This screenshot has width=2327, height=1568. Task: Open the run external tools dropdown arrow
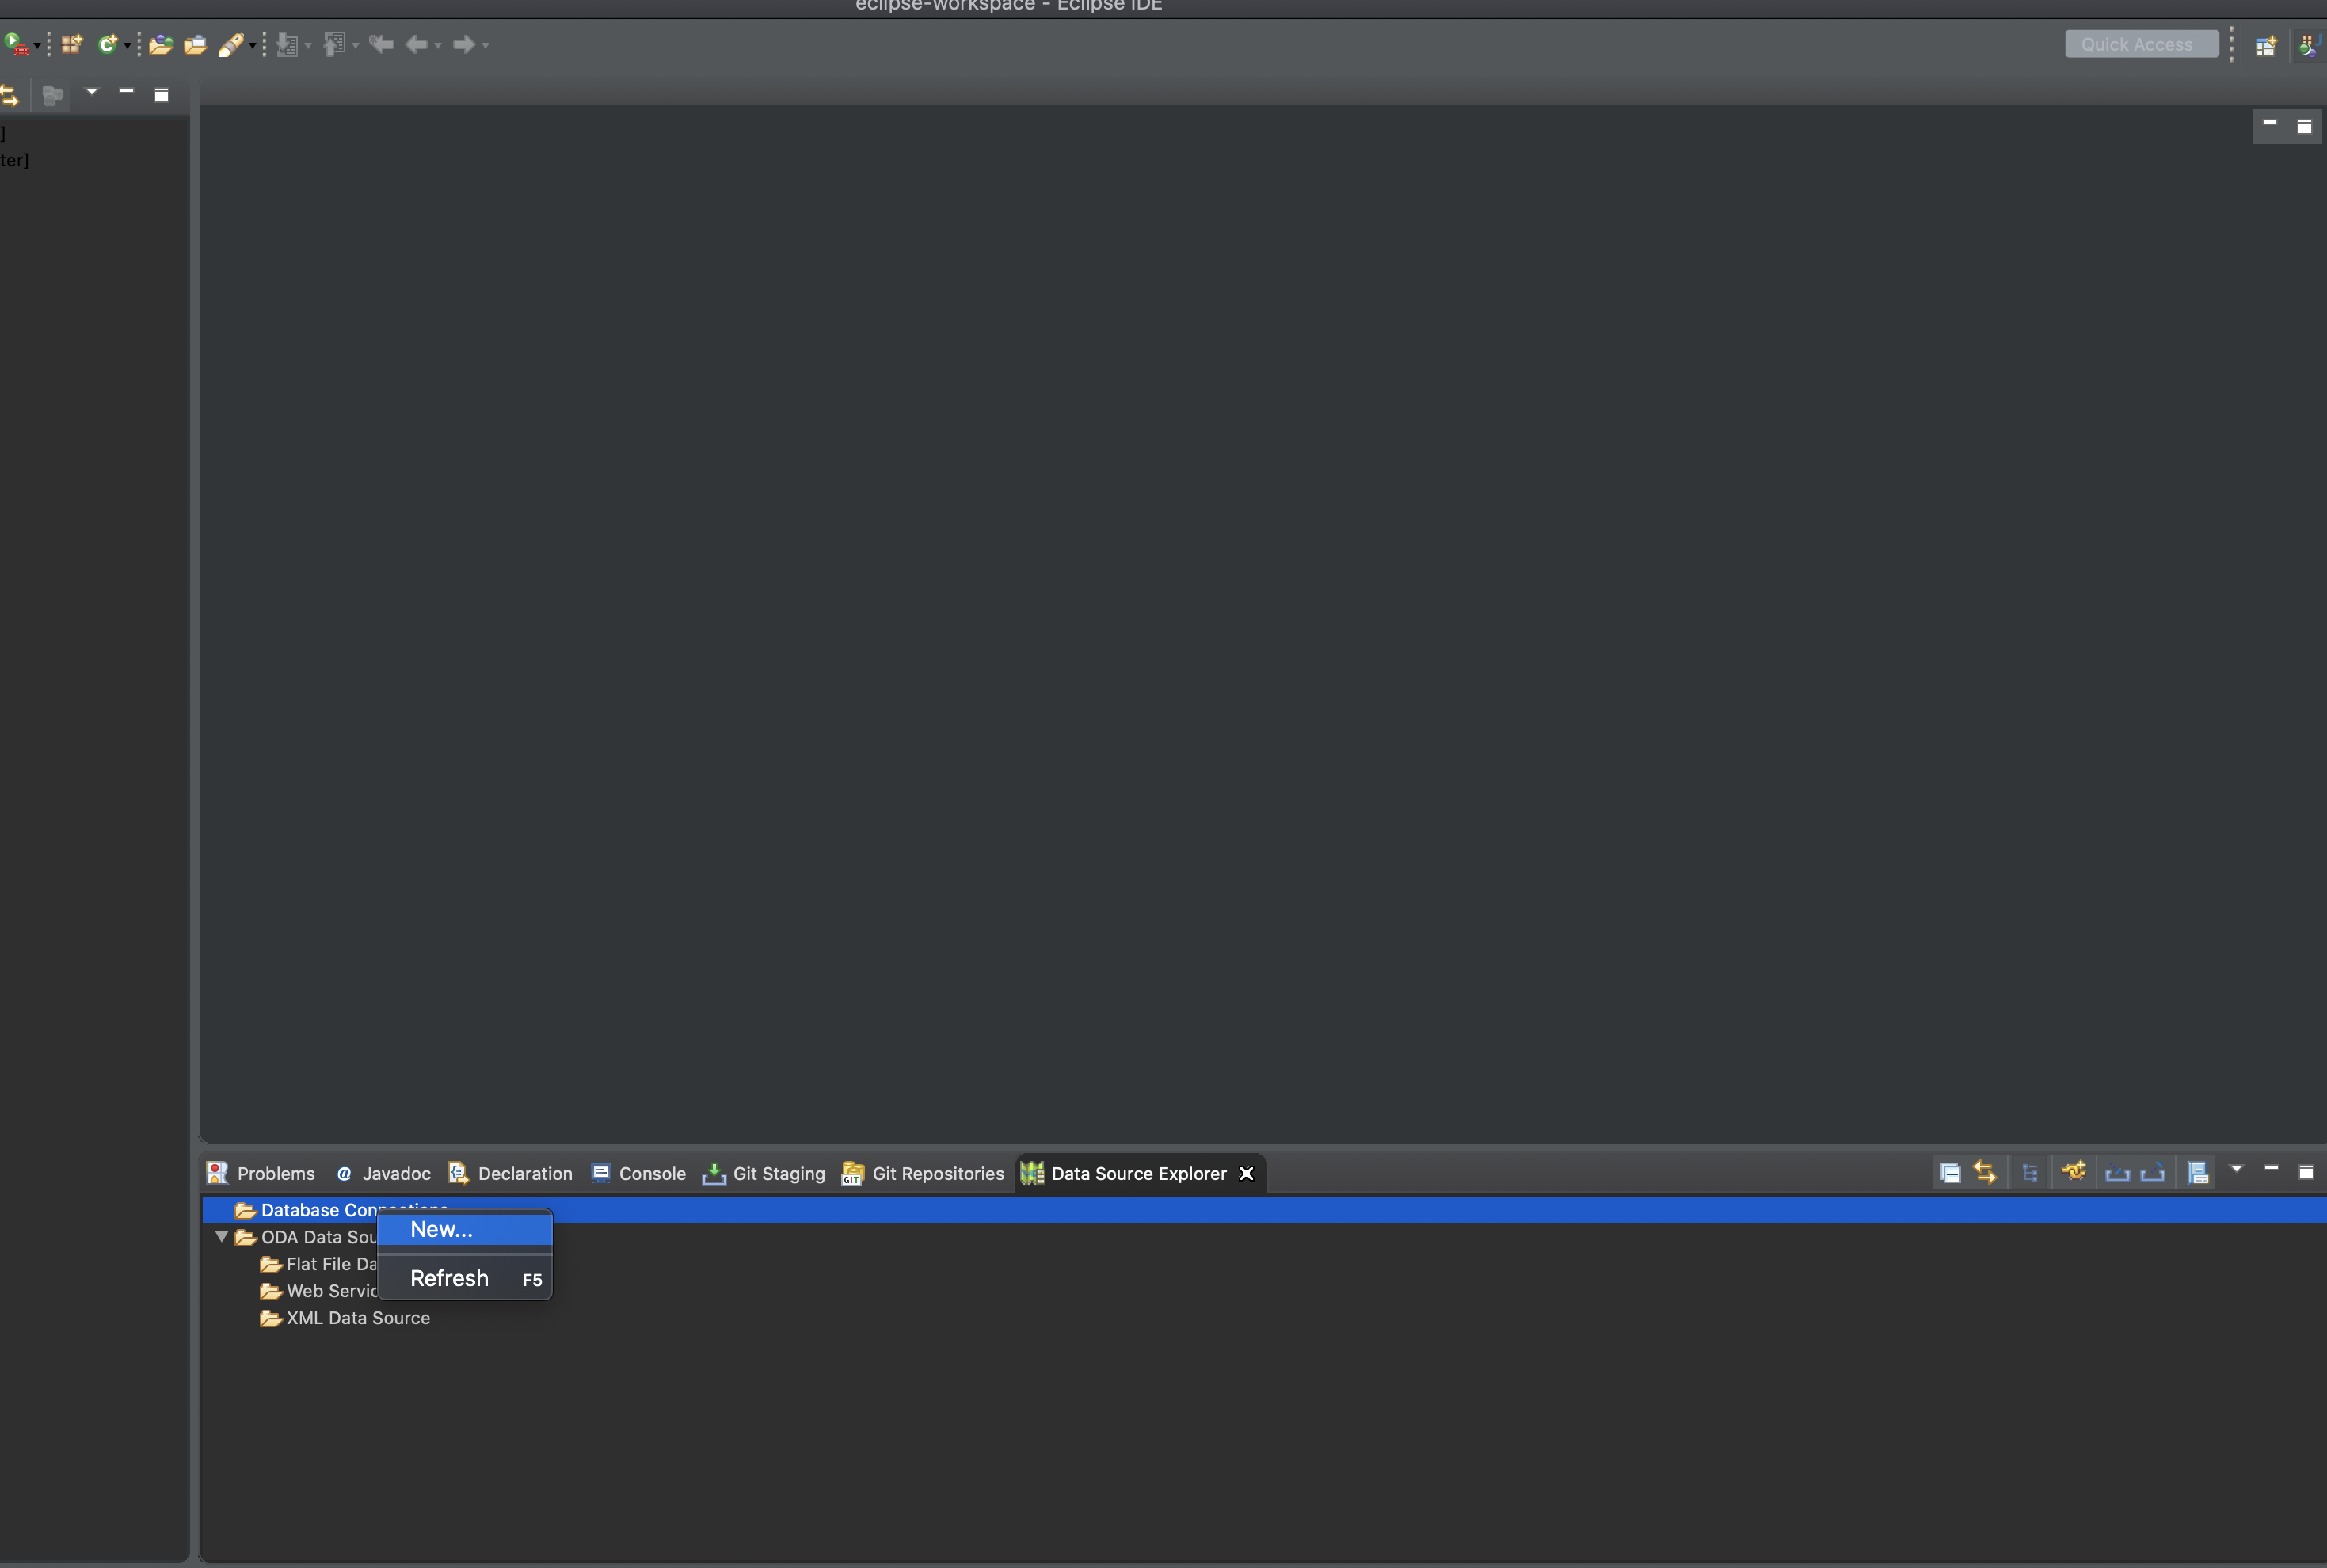coord(37,46)
